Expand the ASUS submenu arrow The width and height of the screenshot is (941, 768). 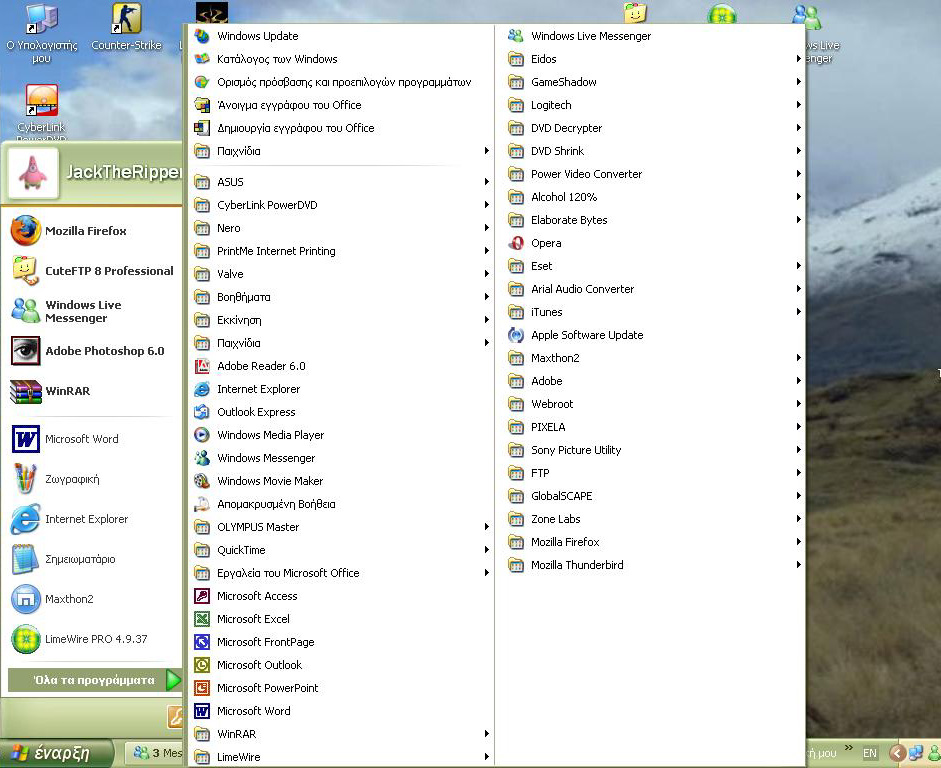[x=487, y=182]
